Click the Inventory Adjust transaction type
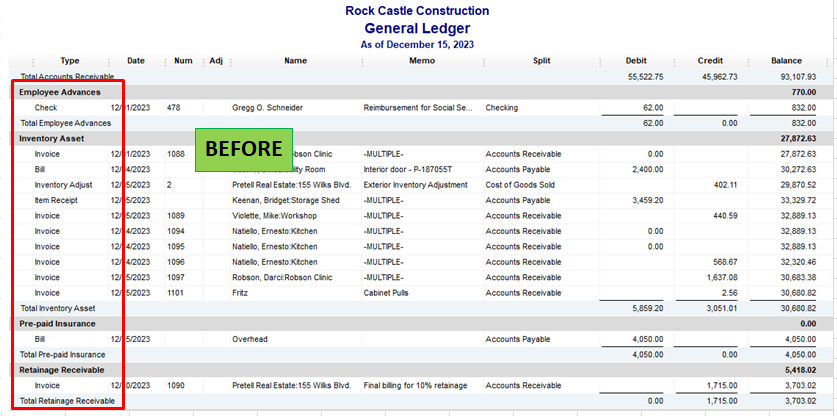 point(64,185)
